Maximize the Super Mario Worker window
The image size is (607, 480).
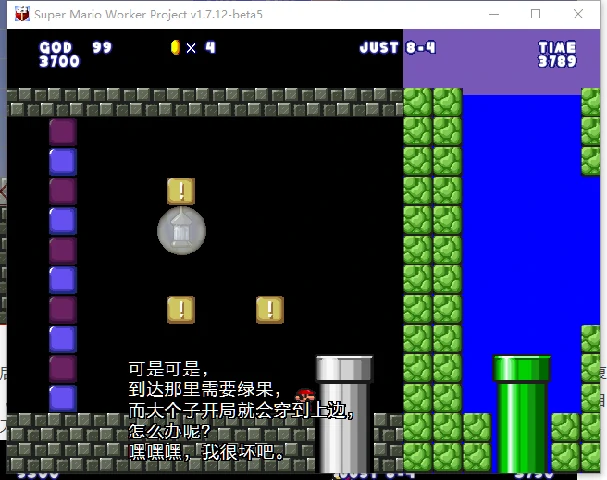(535, 14)
